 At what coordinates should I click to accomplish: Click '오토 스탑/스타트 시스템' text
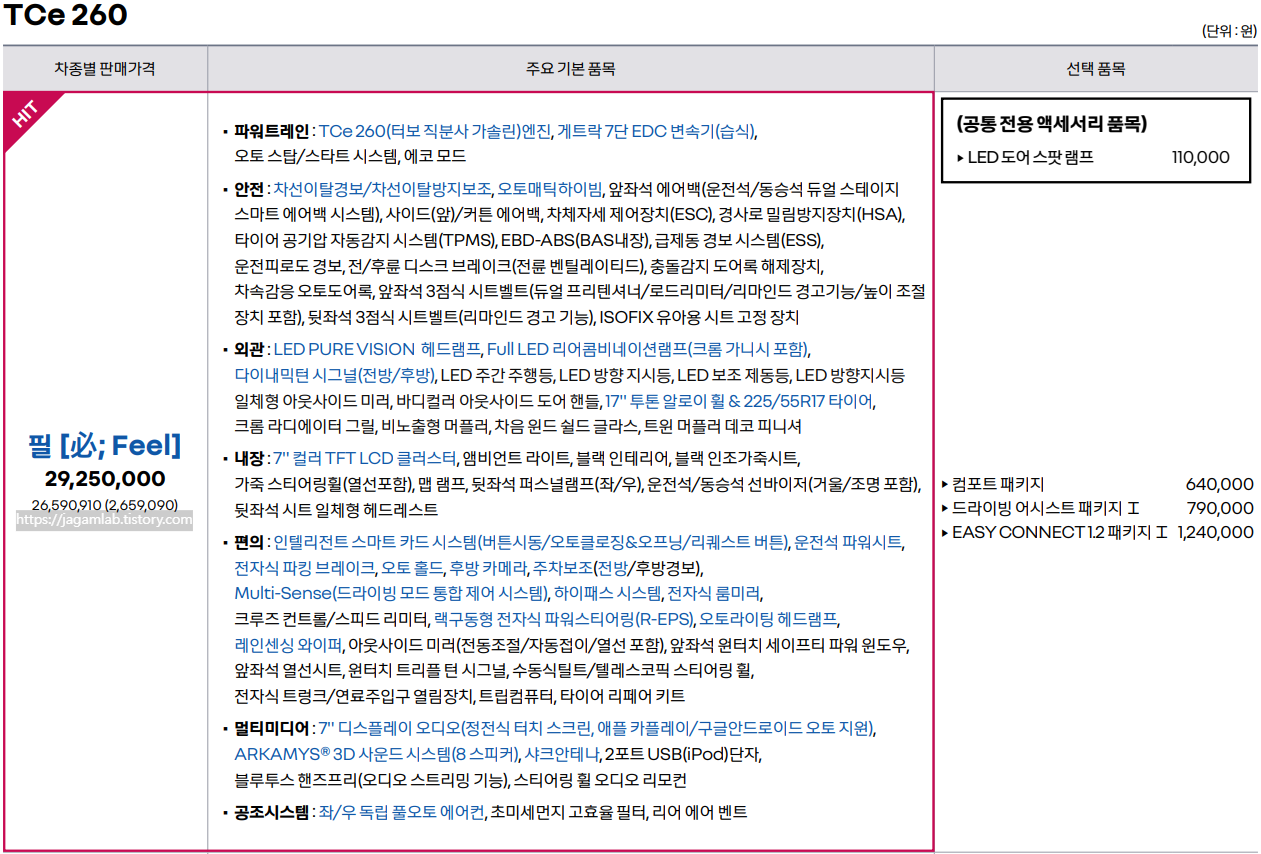click(x=315, y=157)
